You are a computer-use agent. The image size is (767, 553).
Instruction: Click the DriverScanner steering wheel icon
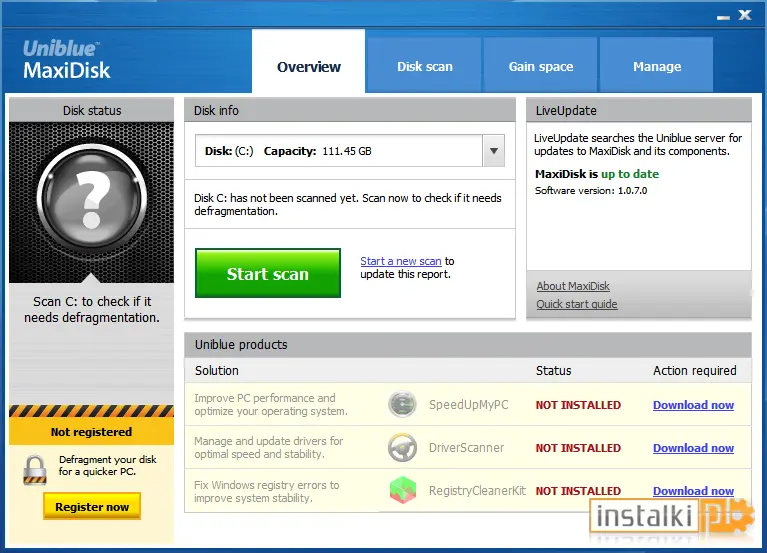[x=402, y=447]
